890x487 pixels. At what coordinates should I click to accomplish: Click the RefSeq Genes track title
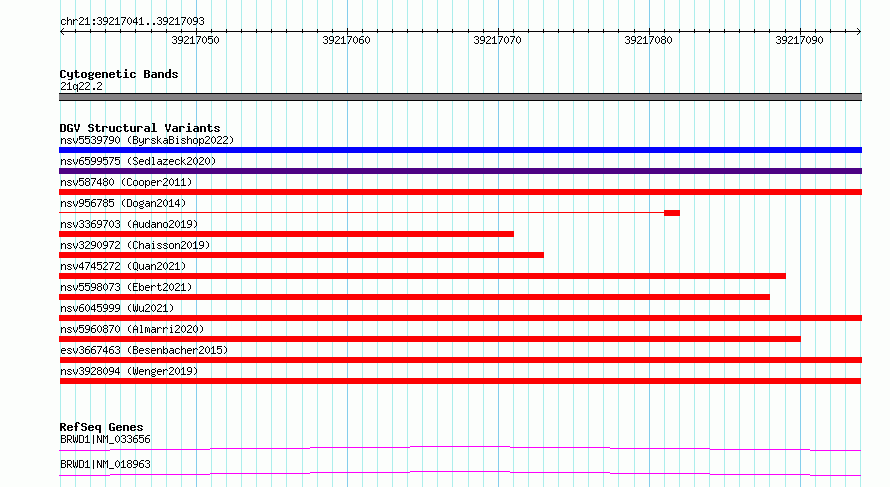101,427
